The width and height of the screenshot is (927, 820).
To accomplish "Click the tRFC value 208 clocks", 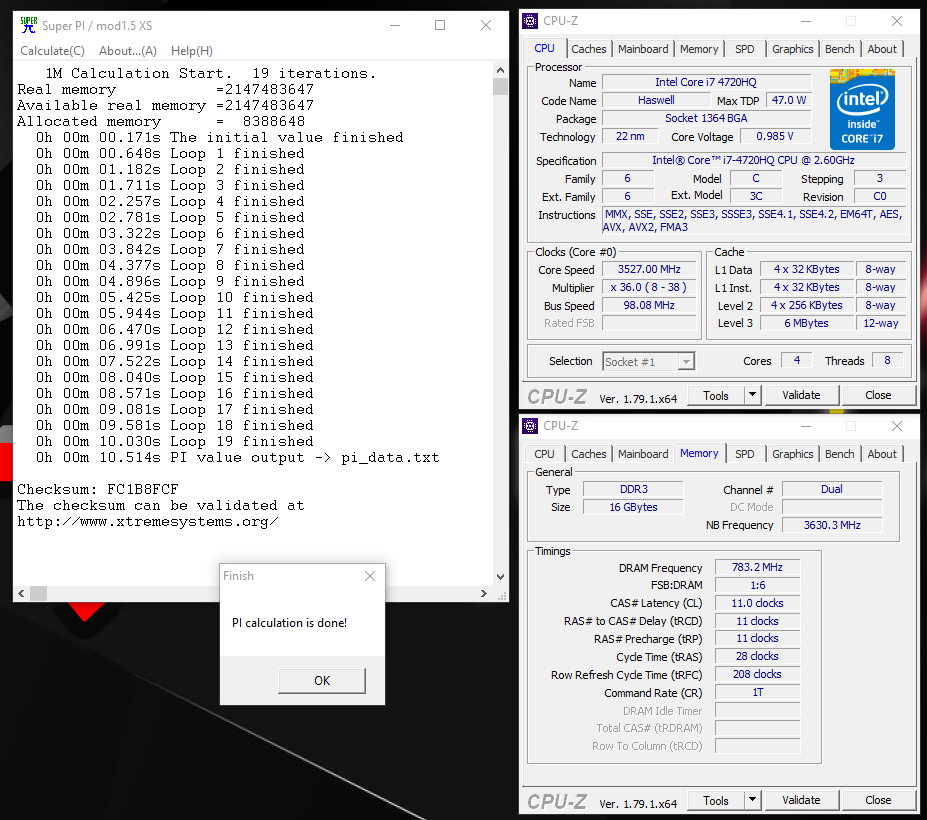I will click(757, 675).
